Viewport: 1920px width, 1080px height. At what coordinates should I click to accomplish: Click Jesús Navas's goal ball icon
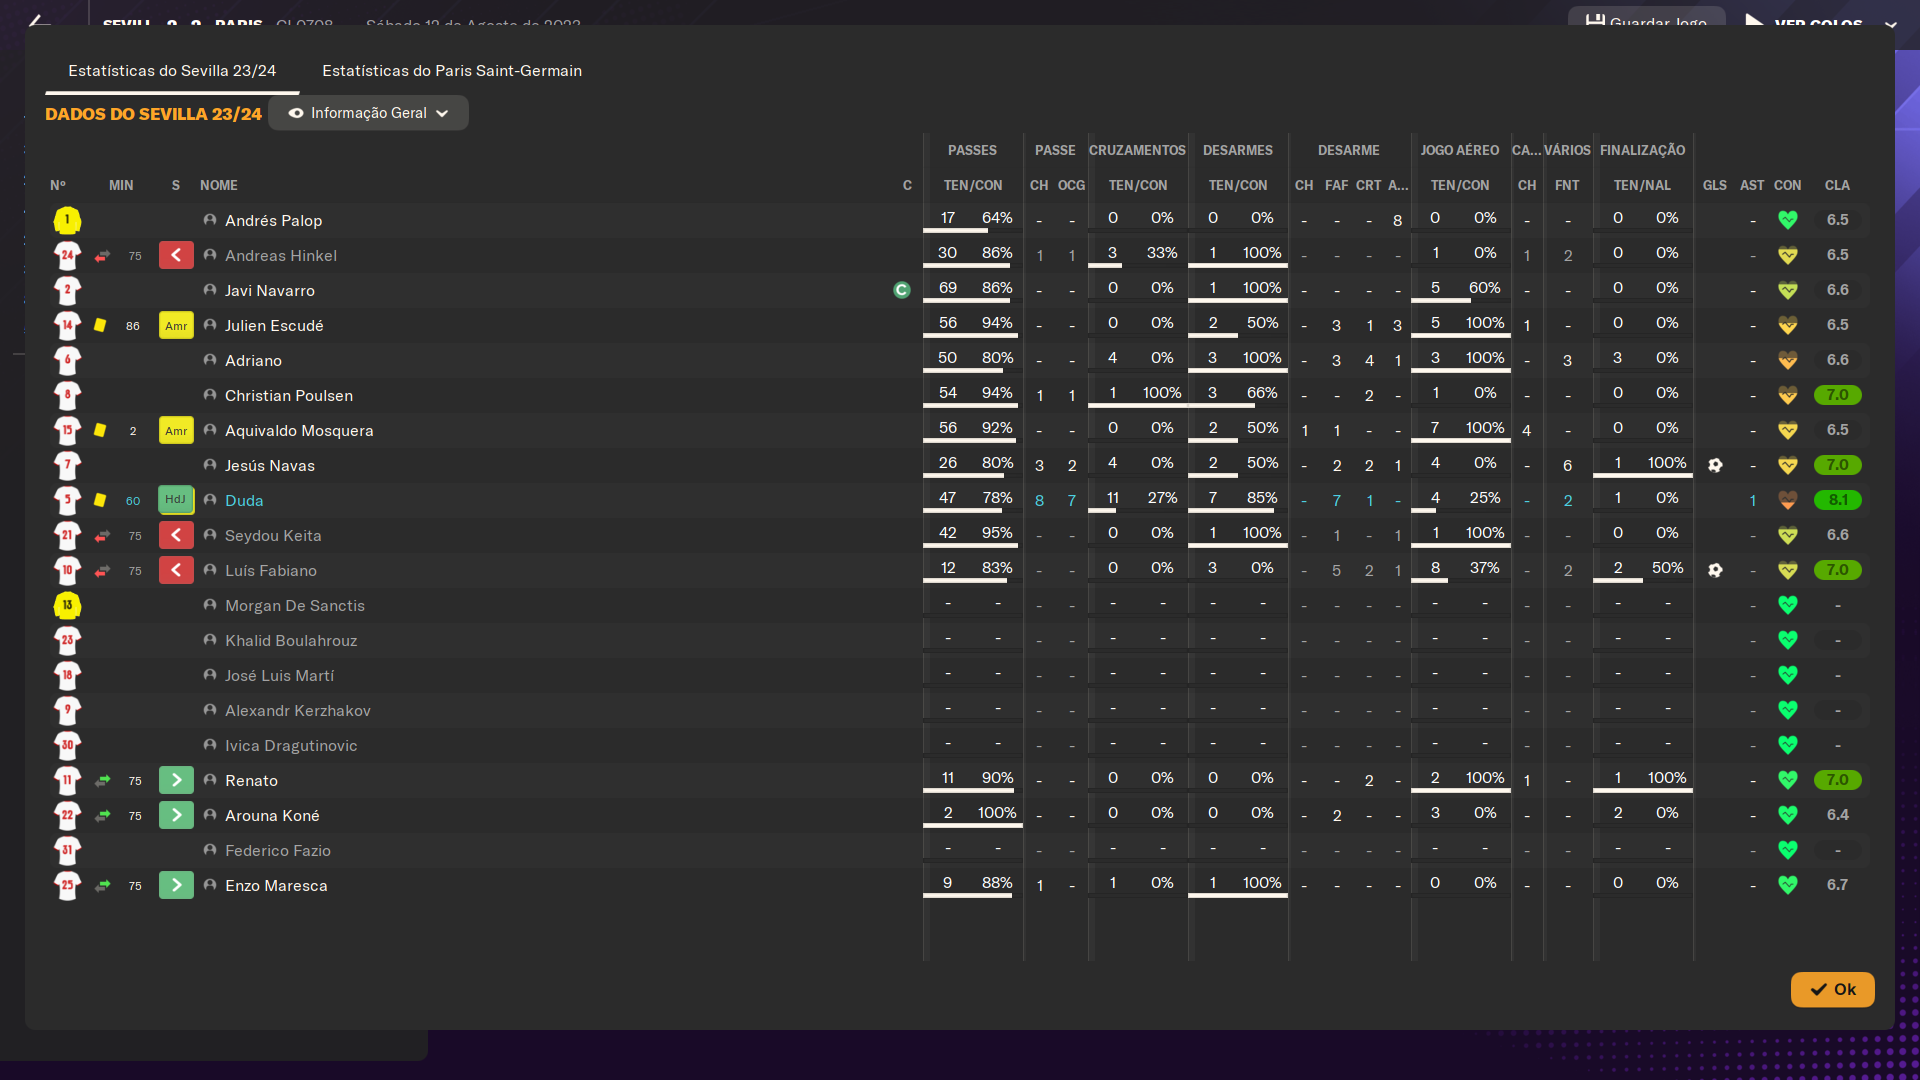click(1715, 465)
